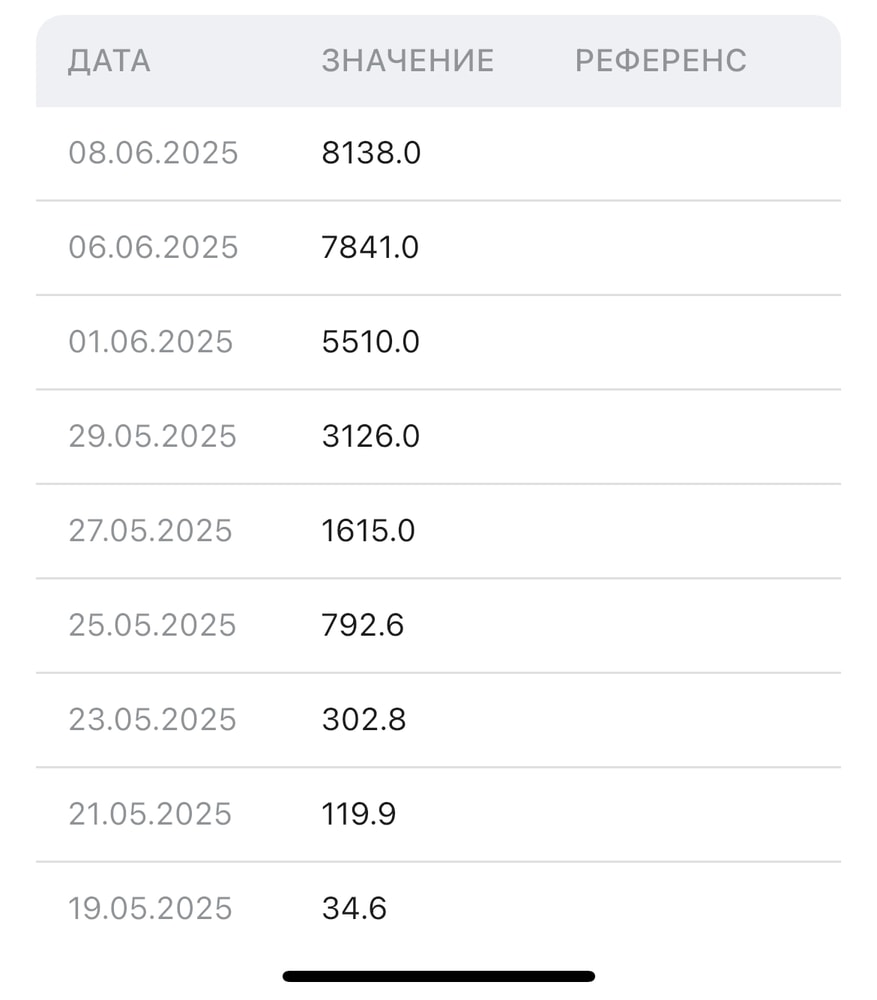Click the 3126.0 value
Image resolution: width=877 pixels, height=1000 pixels.
[370, 436]
